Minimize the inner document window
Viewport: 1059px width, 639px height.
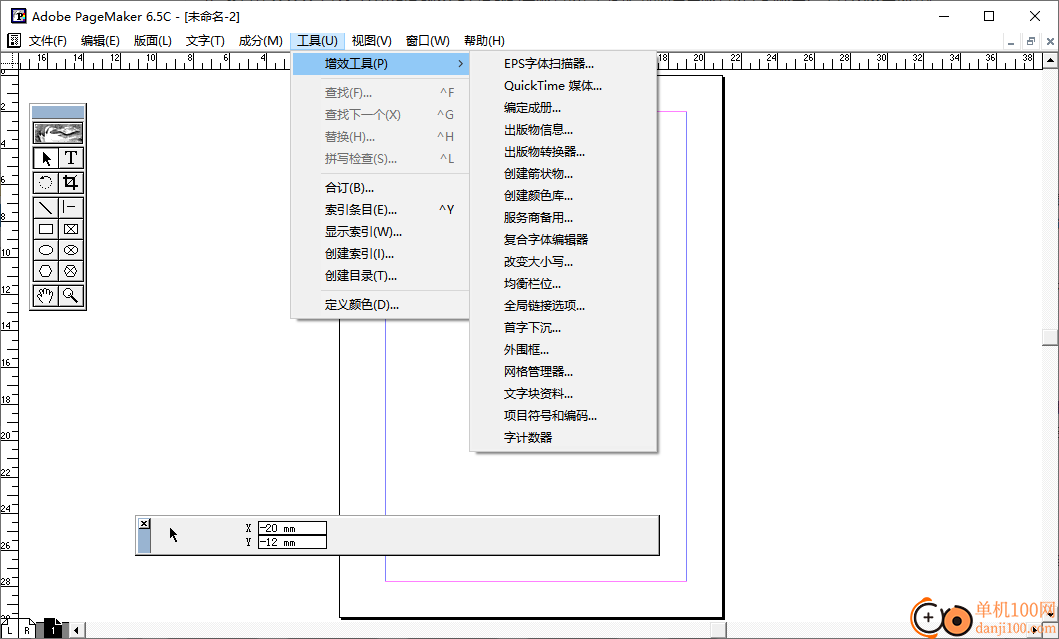[x=1011, y=41]
